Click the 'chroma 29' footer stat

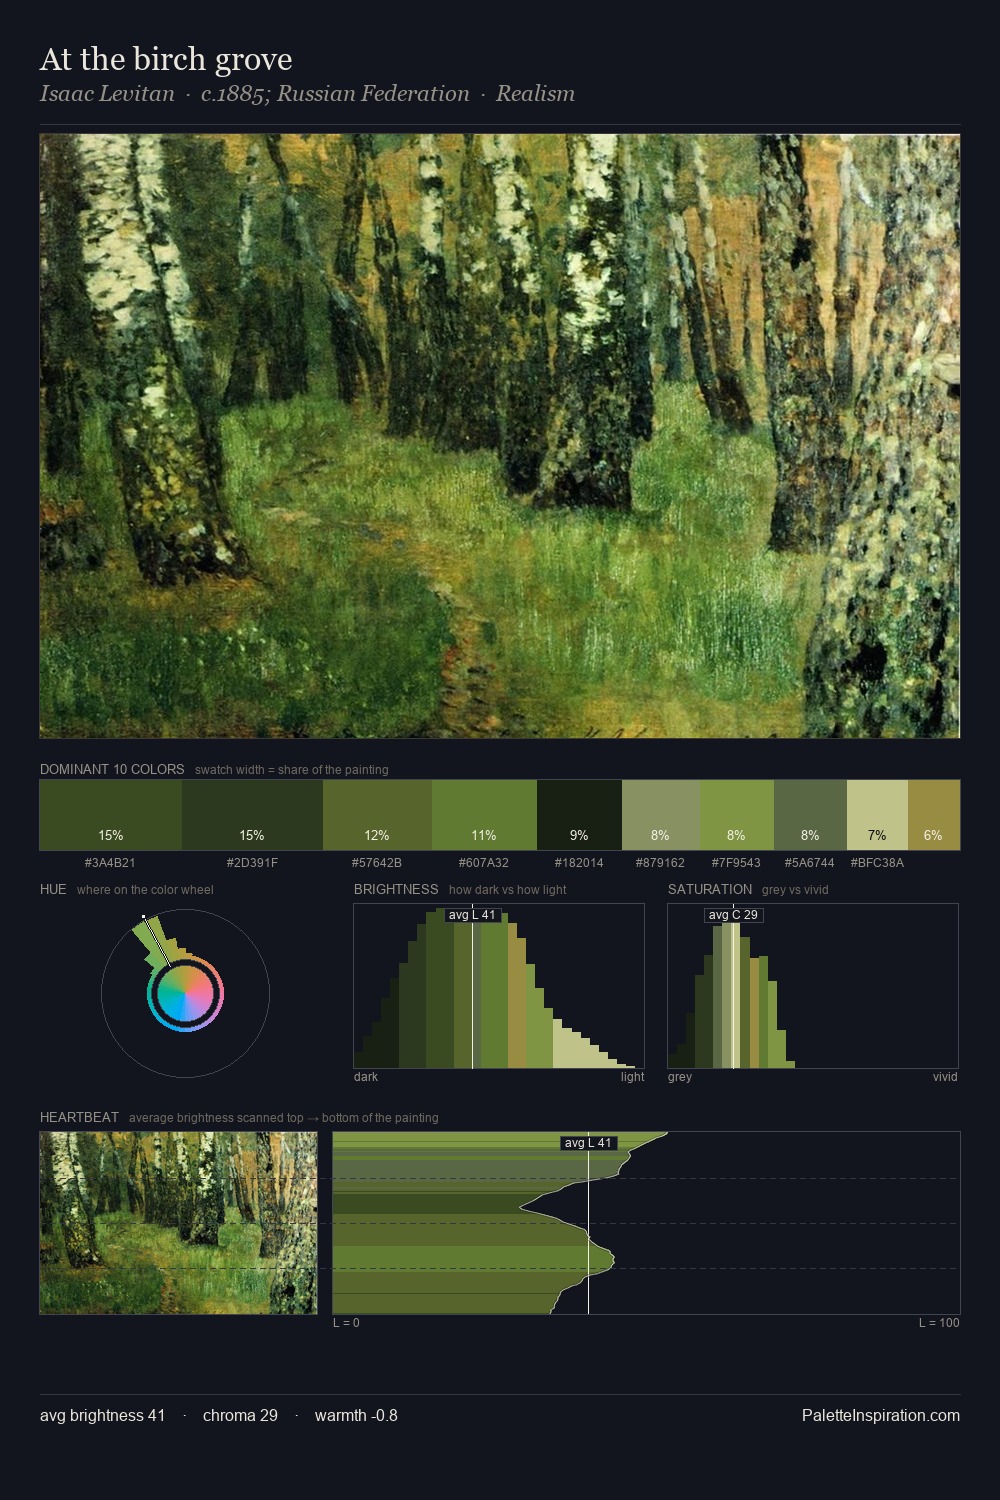click(240, 1415)
